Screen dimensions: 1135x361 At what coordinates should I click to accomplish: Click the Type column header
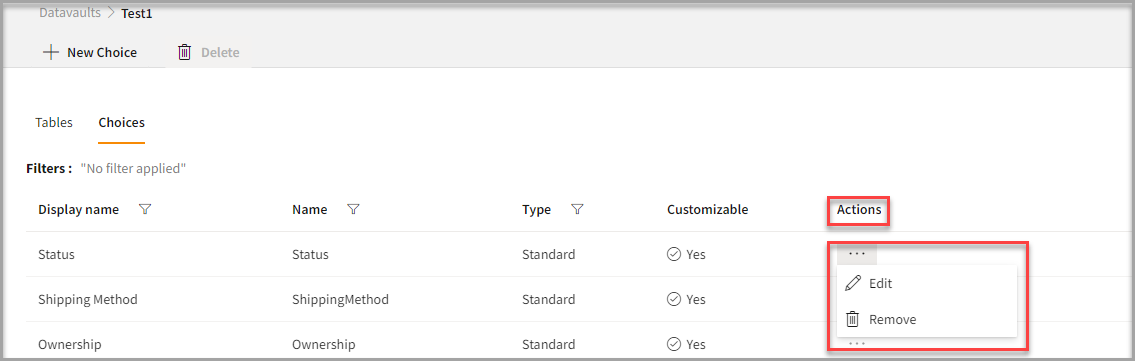click(x=536, y=210)
